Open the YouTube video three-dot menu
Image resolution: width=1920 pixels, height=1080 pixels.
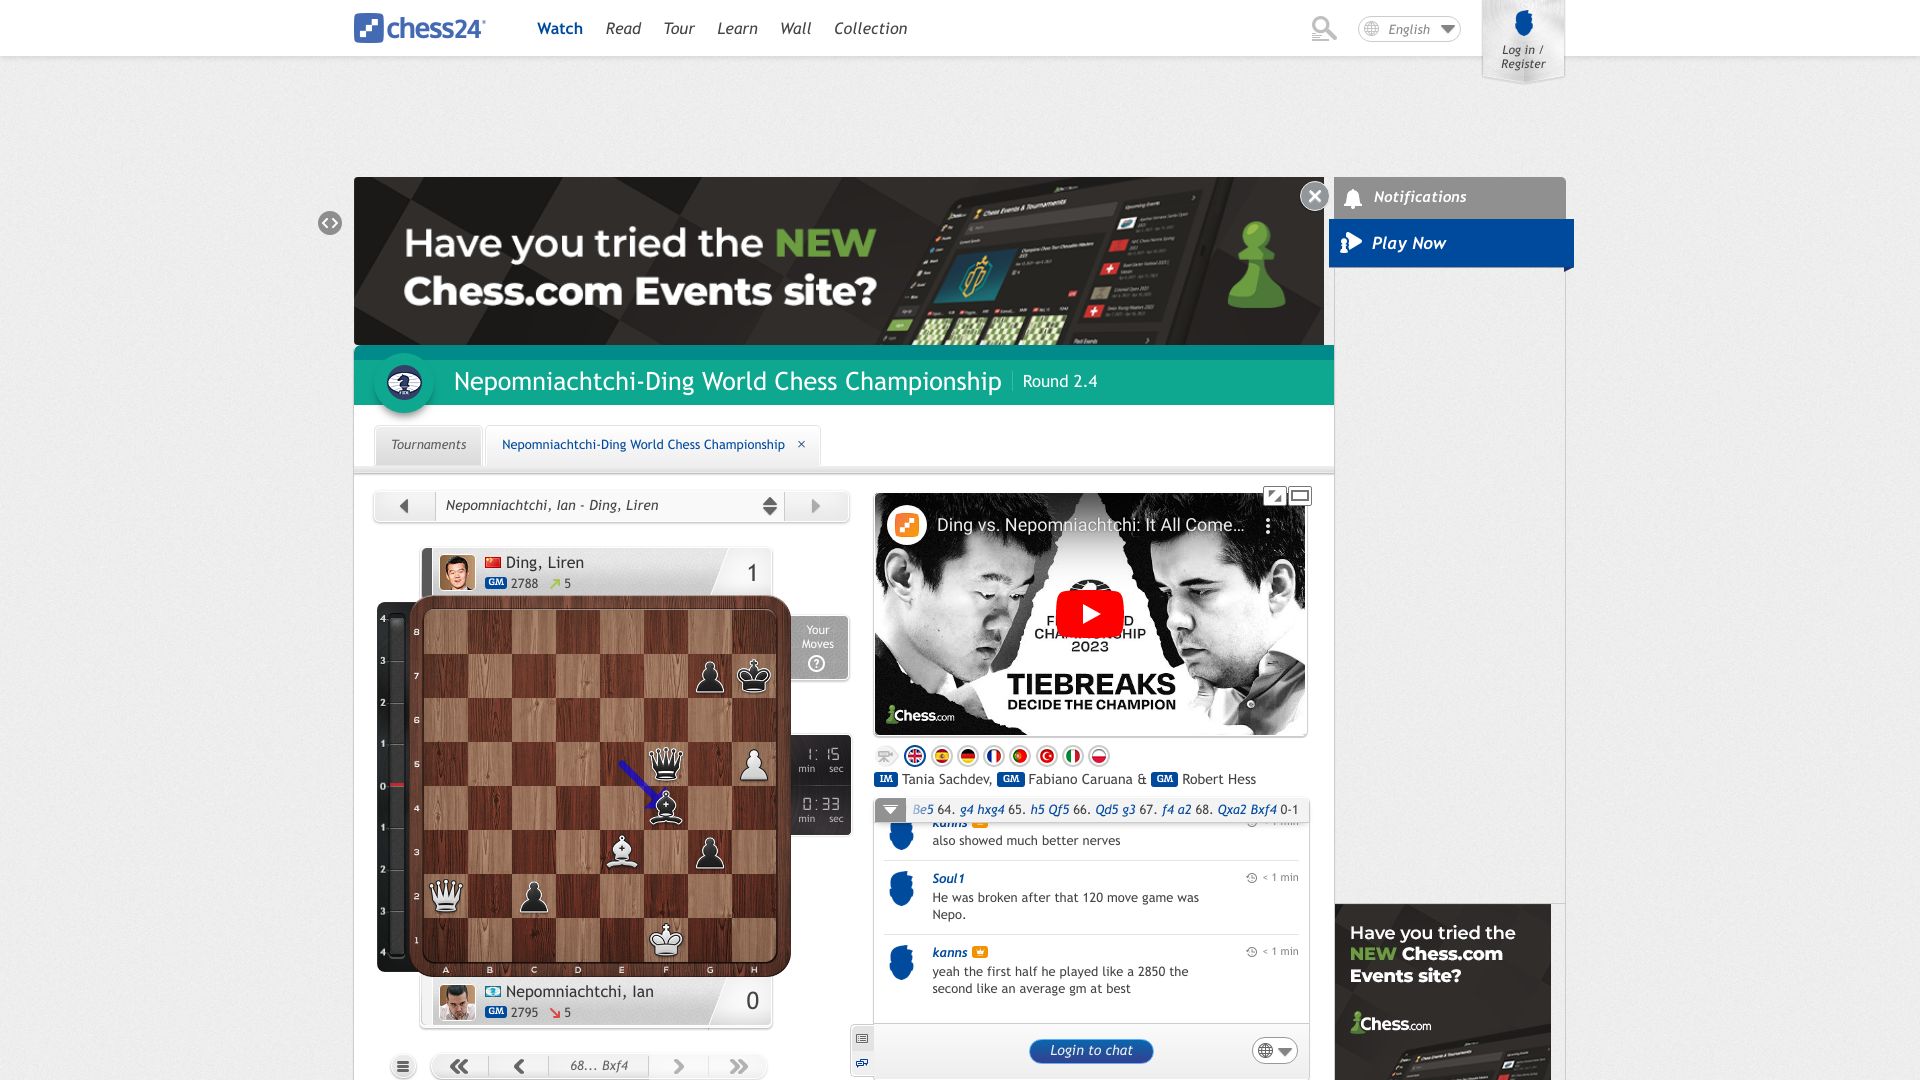click(1267, 525)
